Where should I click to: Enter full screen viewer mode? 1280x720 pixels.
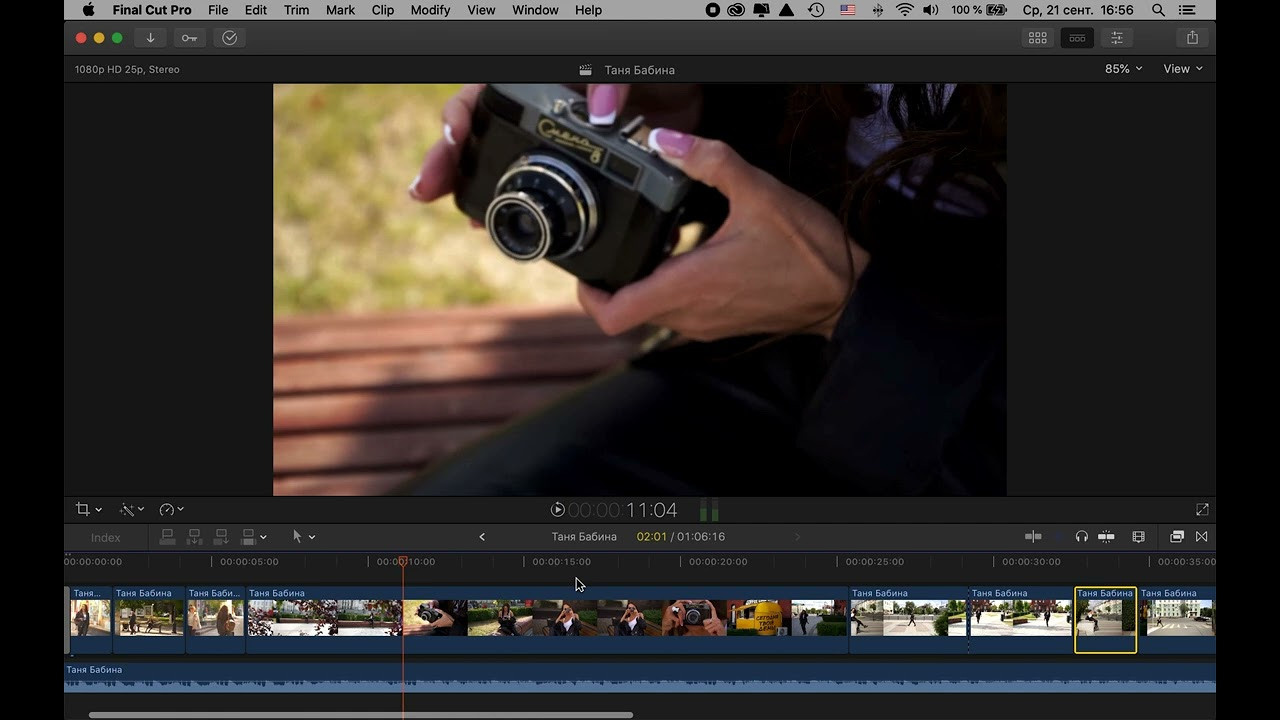(1202, 510)
